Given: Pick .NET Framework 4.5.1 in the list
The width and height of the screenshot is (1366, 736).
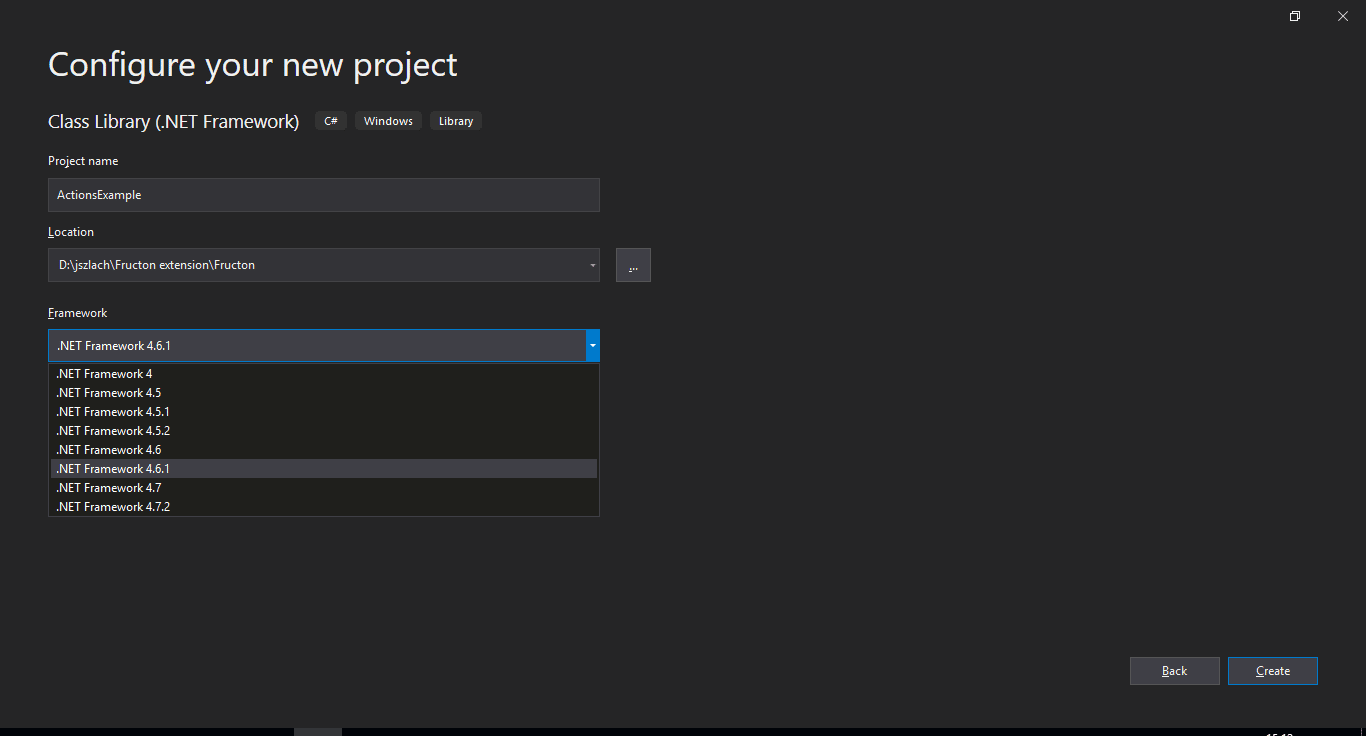Looking at the screenshot, I should [324, 412].
